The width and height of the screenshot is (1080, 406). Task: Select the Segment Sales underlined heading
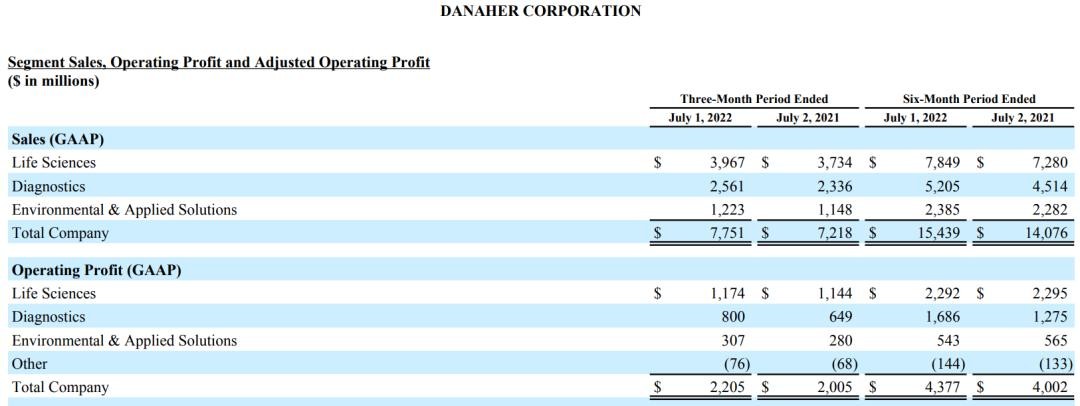(219, 62)
